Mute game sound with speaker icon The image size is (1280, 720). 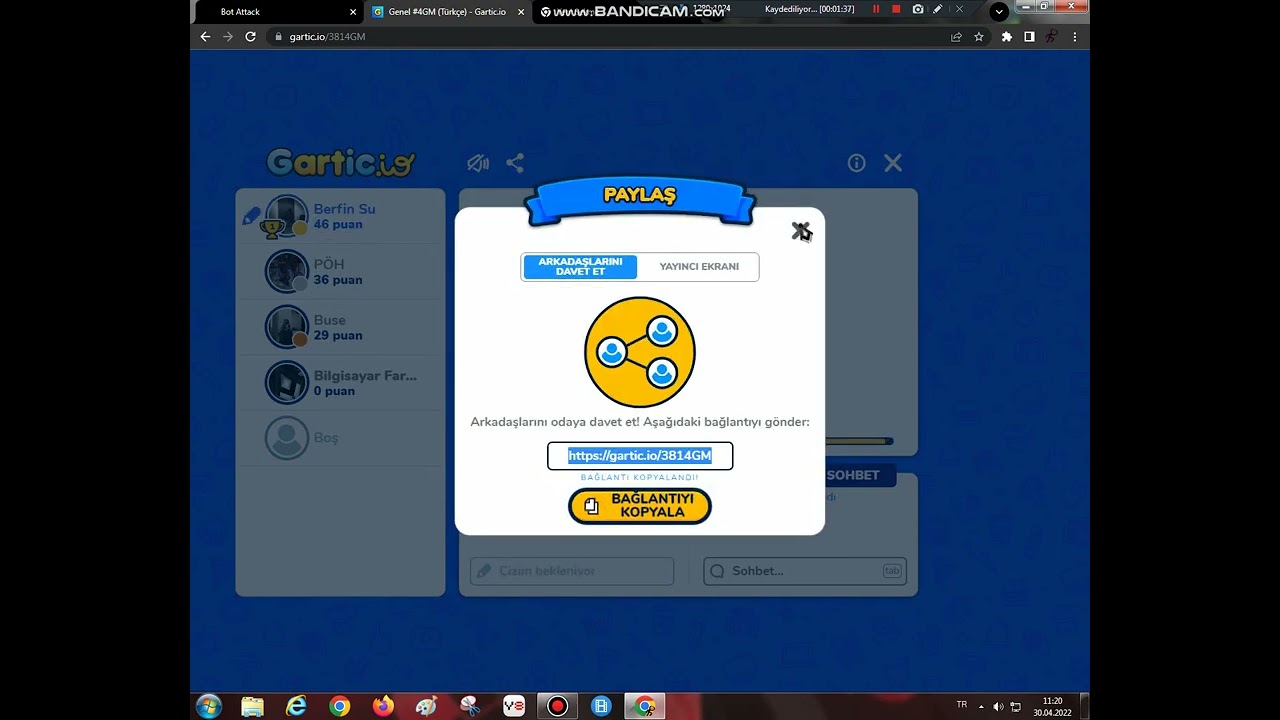pos(478,163)
